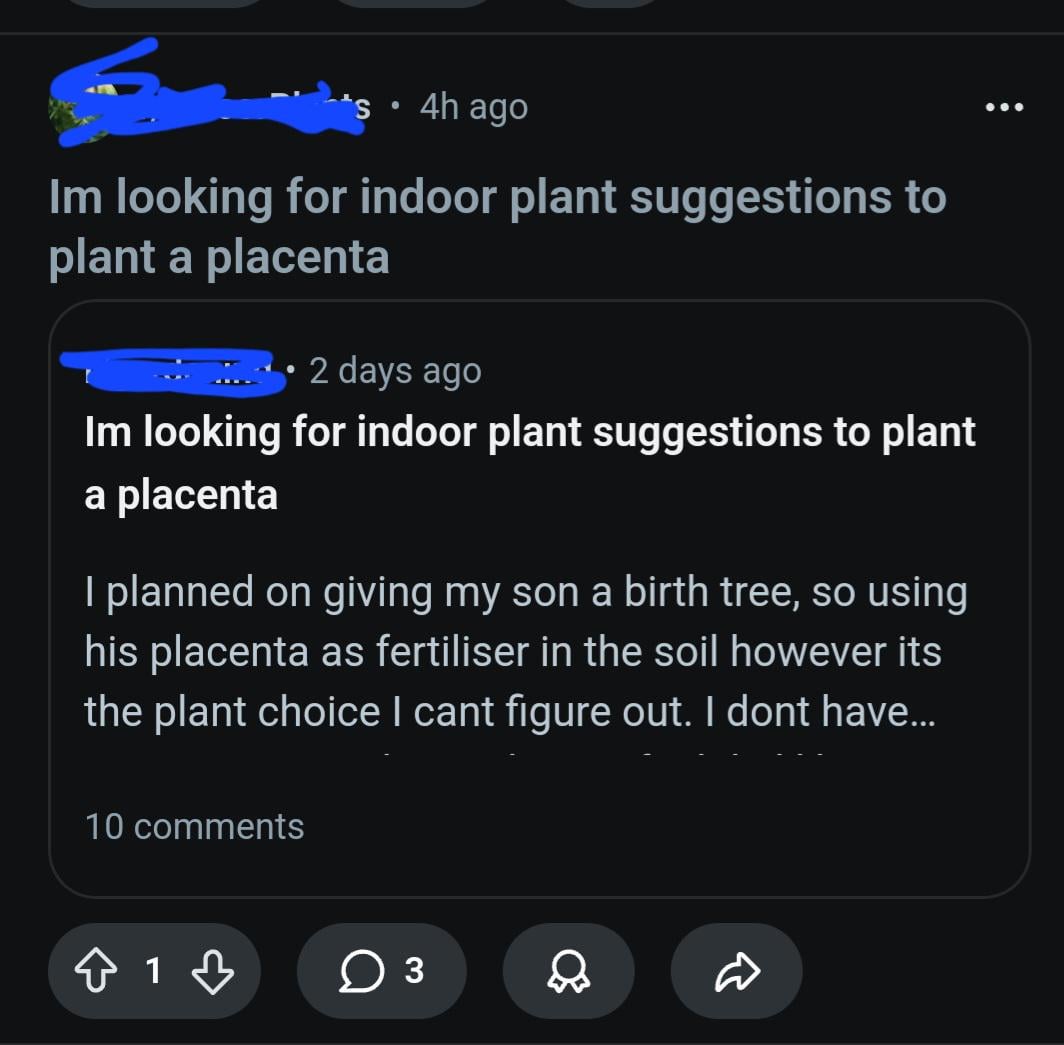Tap the leftmost cropped pill button at top
This screenshot has width=1064, height=1045.
tap(165, 3)
